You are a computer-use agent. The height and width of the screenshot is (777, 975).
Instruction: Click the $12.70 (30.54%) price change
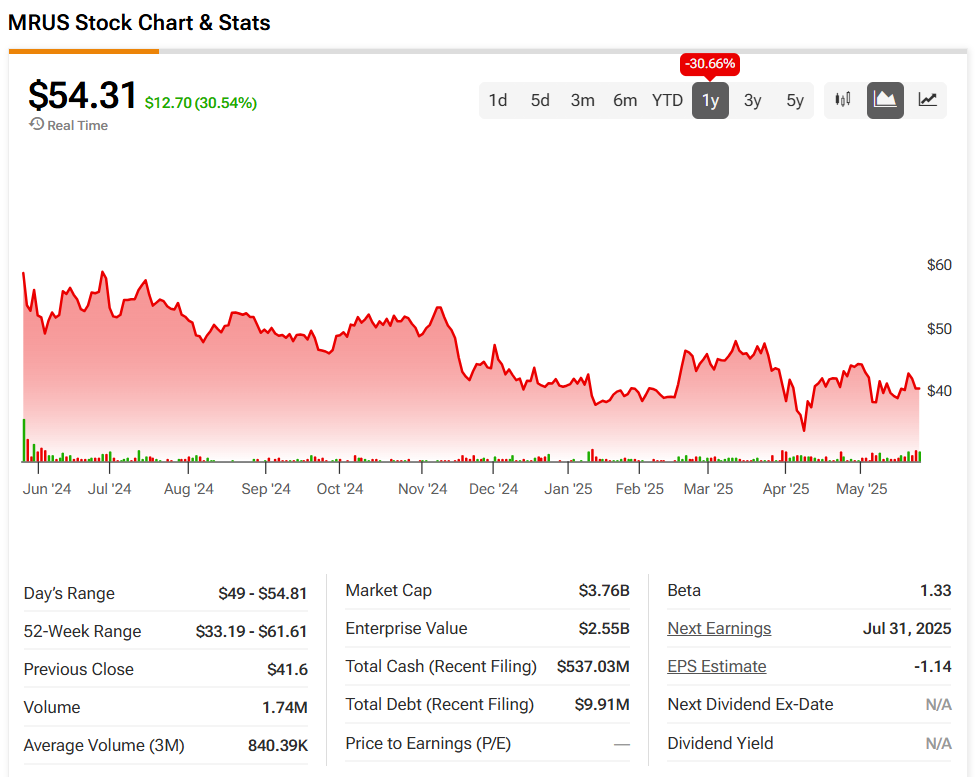(201, 103)
